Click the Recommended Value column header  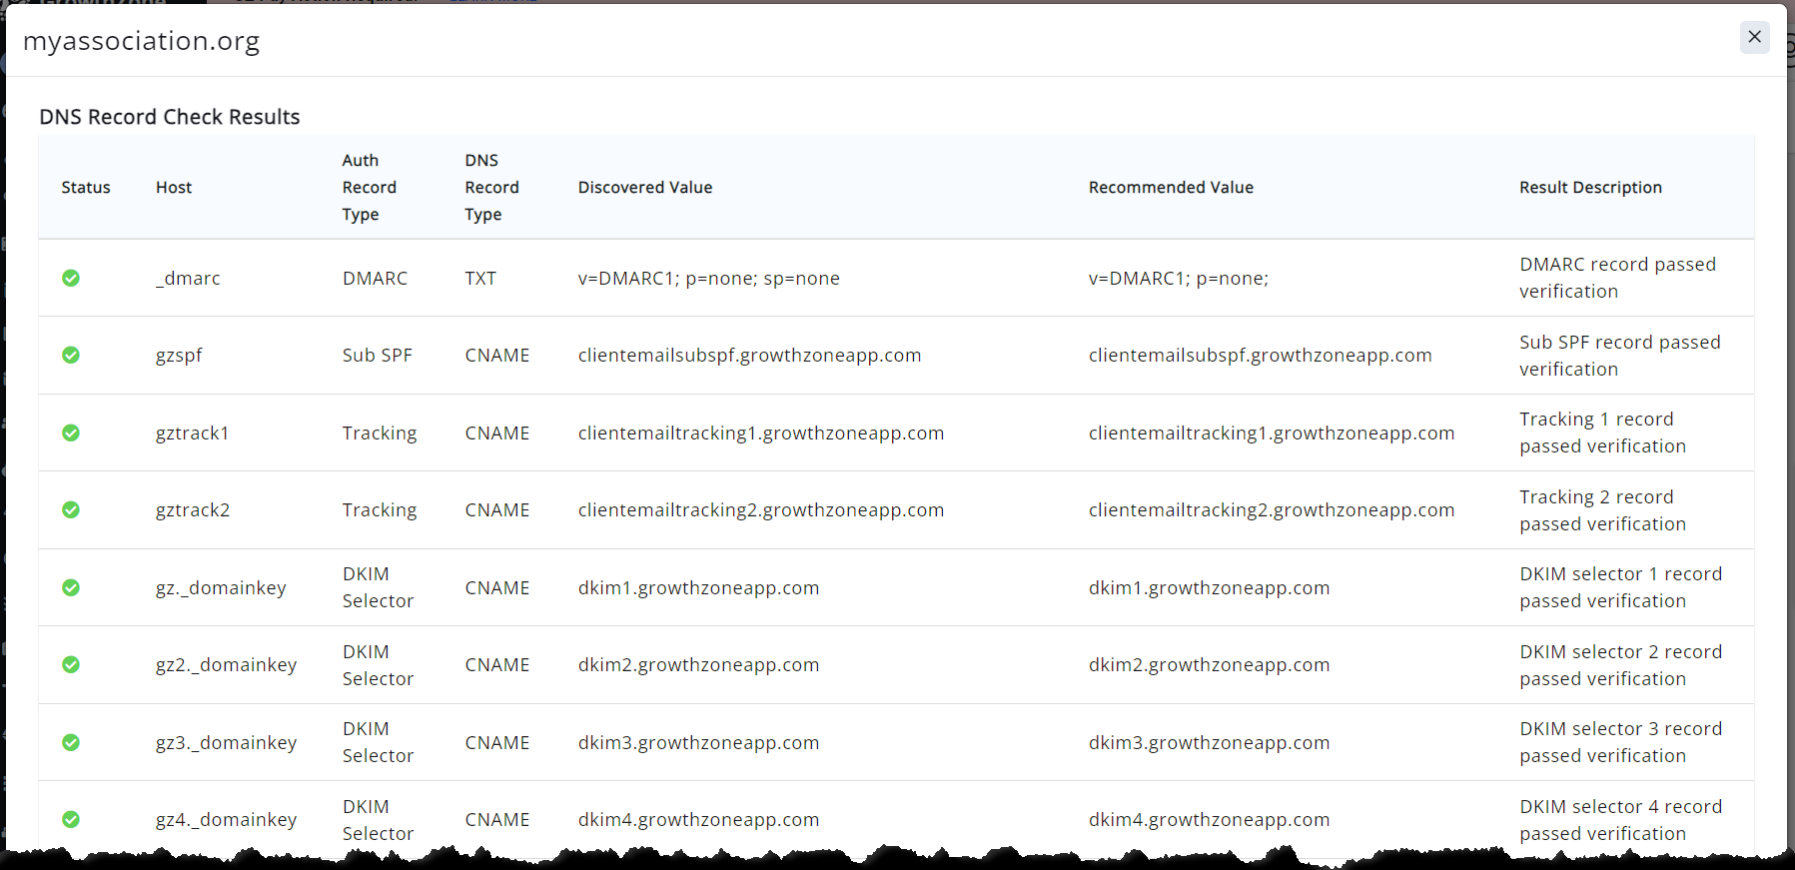tap(1171, 187)
